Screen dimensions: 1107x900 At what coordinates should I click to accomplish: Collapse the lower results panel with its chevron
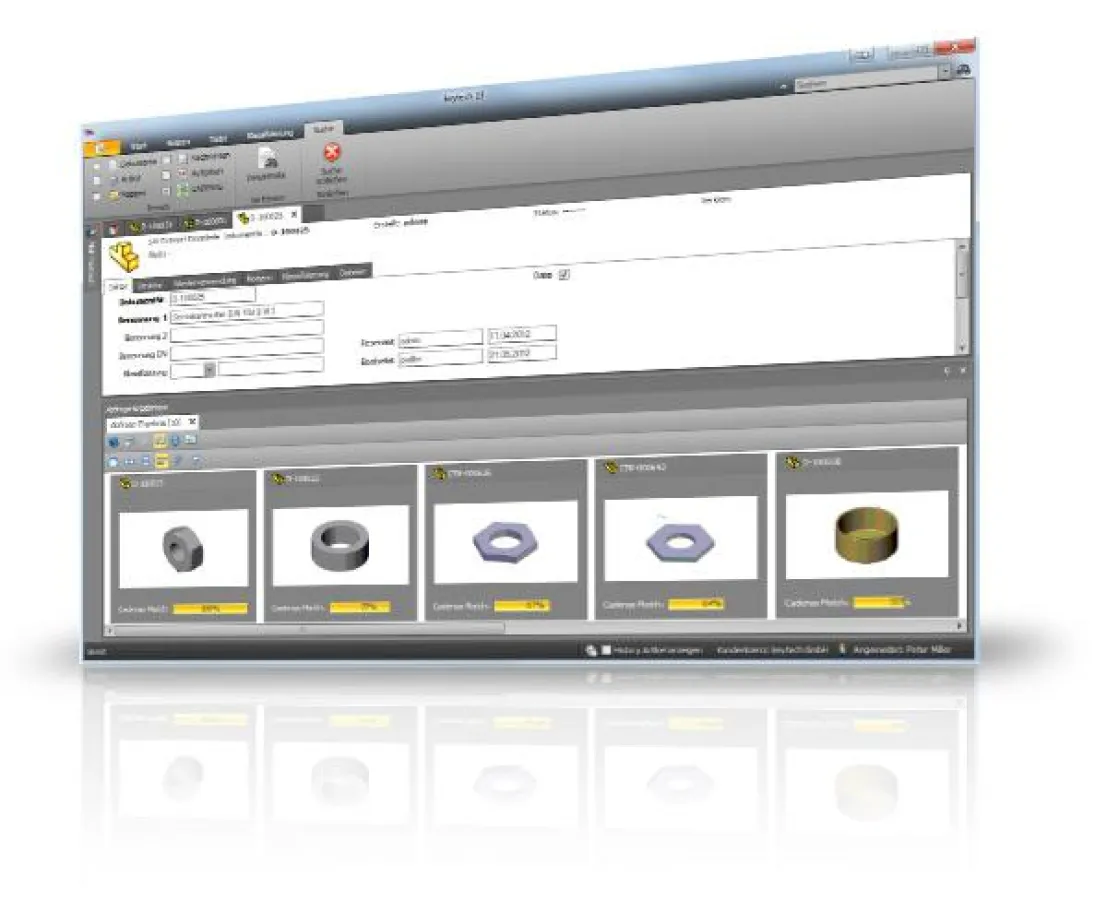(x=948, y=369)
